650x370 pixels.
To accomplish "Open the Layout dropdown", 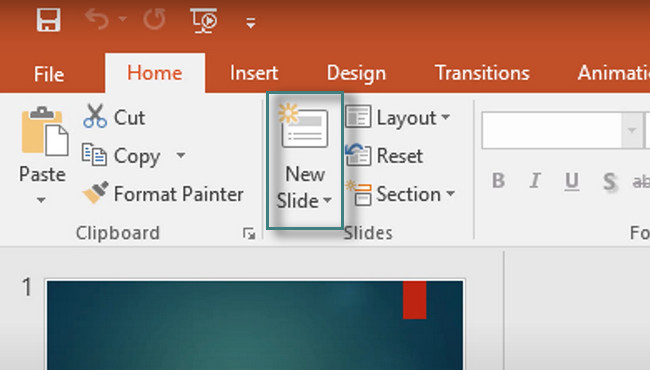I will [398, 118].
